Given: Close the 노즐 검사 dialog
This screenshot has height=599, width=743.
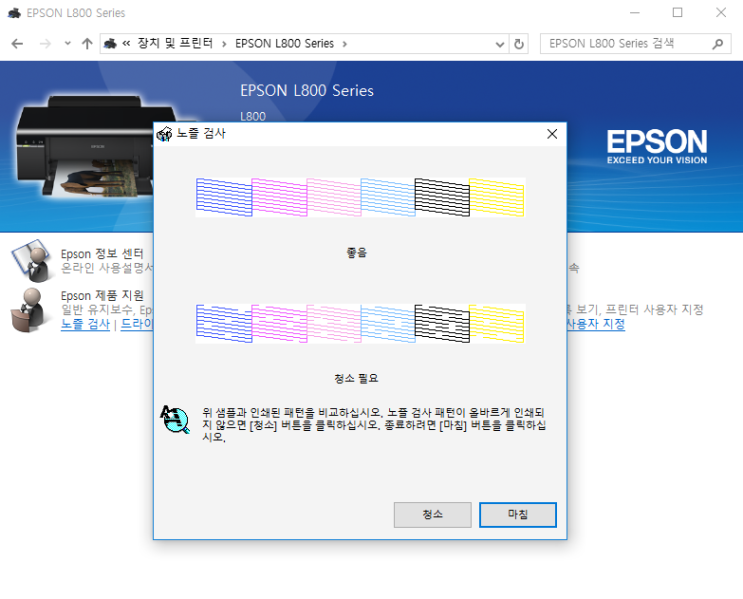Looking at the screenshot, I should click(552, 134).
